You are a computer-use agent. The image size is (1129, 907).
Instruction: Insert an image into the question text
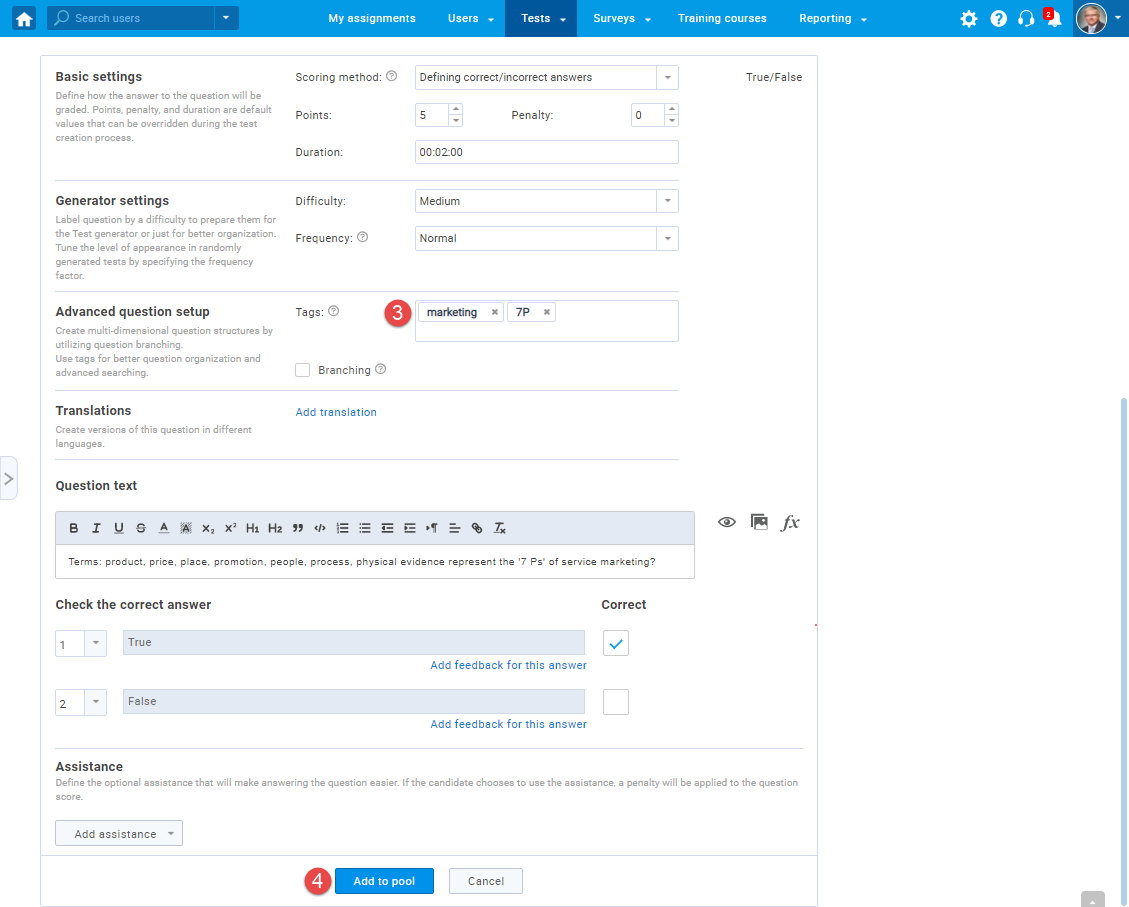759,522
